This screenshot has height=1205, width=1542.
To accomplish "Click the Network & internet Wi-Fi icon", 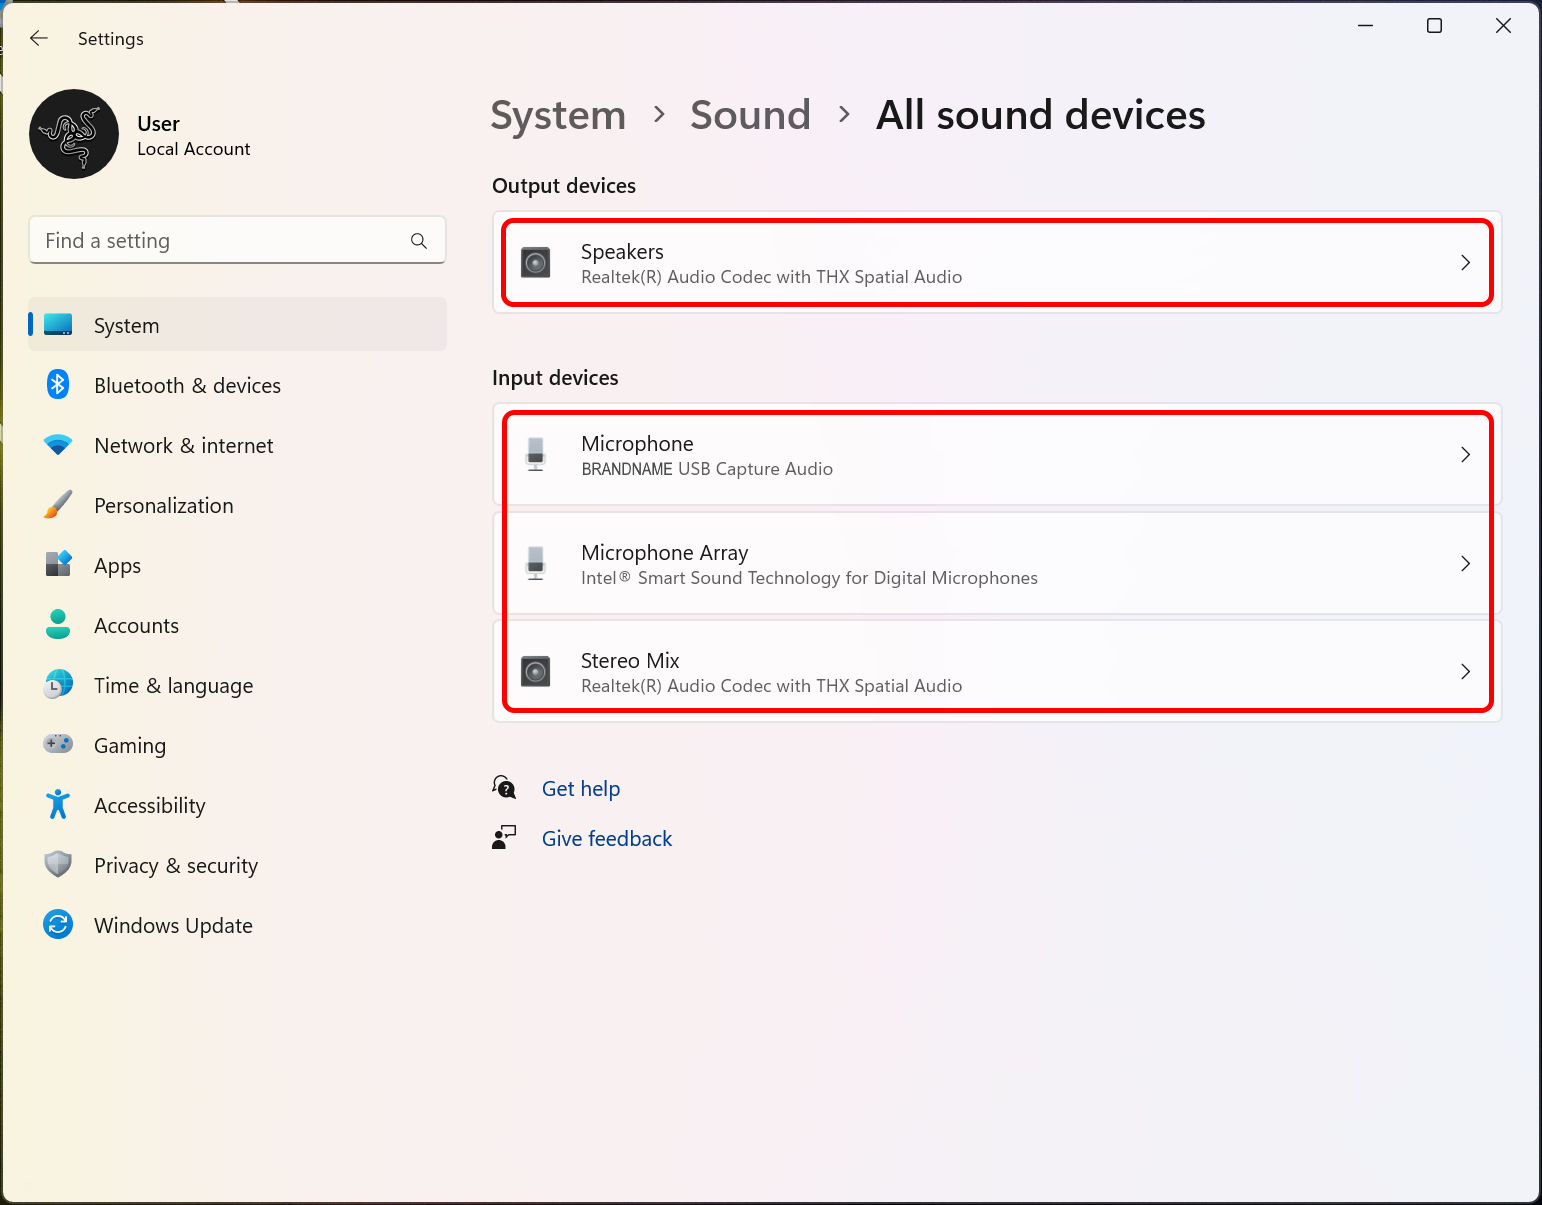I will point(58,445).
